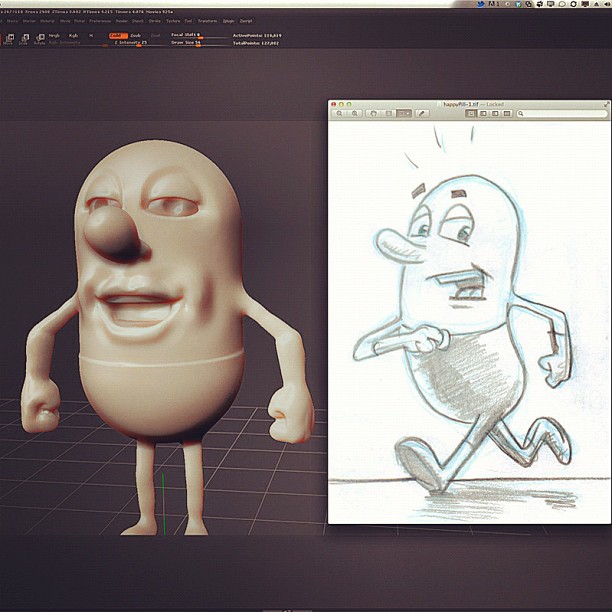Zoom out in the Preview window
Viewport: 612px width, 612px height.
pos(339,113)
